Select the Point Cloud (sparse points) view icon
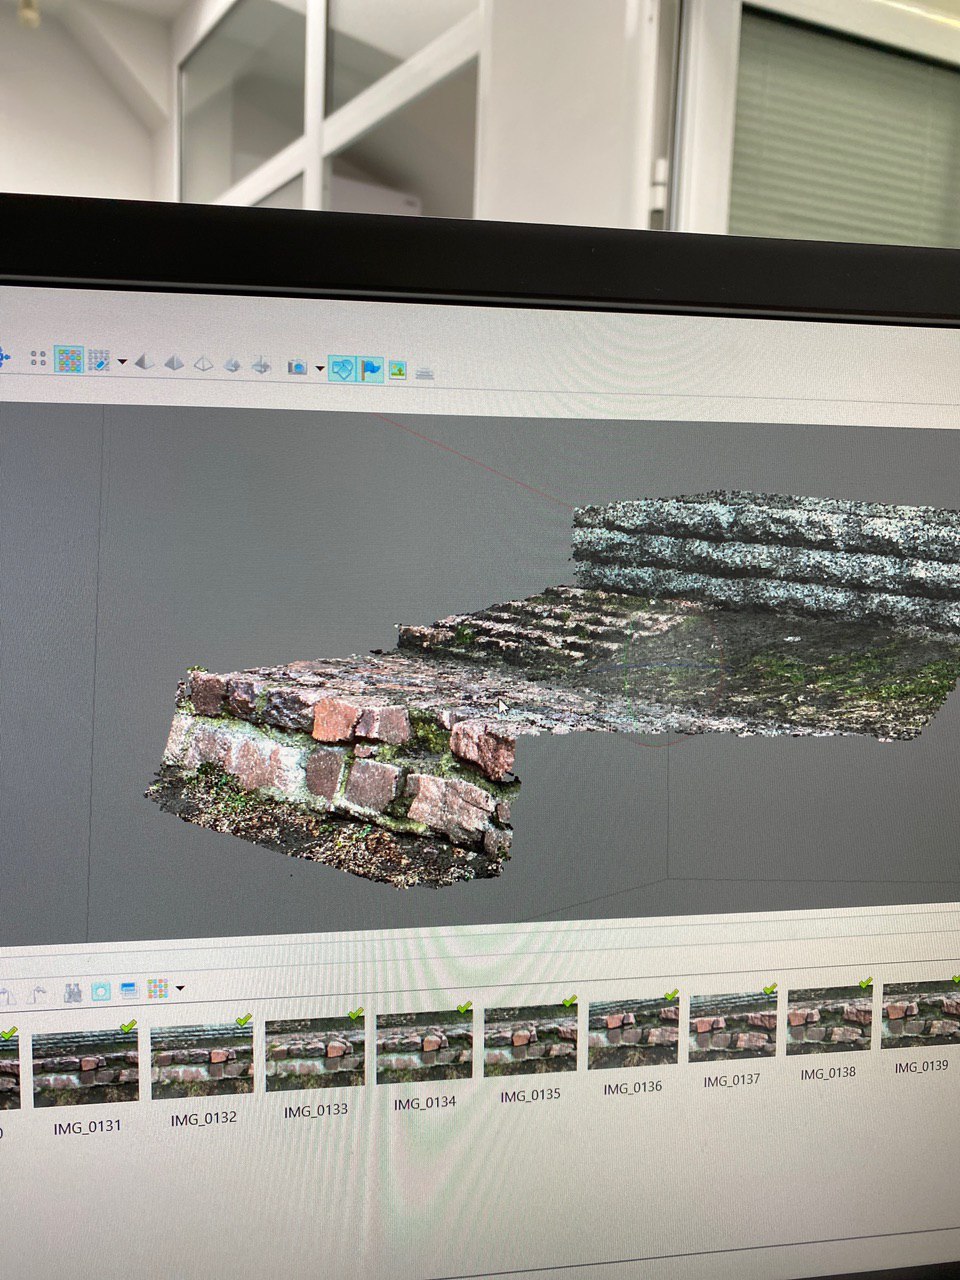The width and height of the screenshot is (960, 1280). (x=38, y=358)
